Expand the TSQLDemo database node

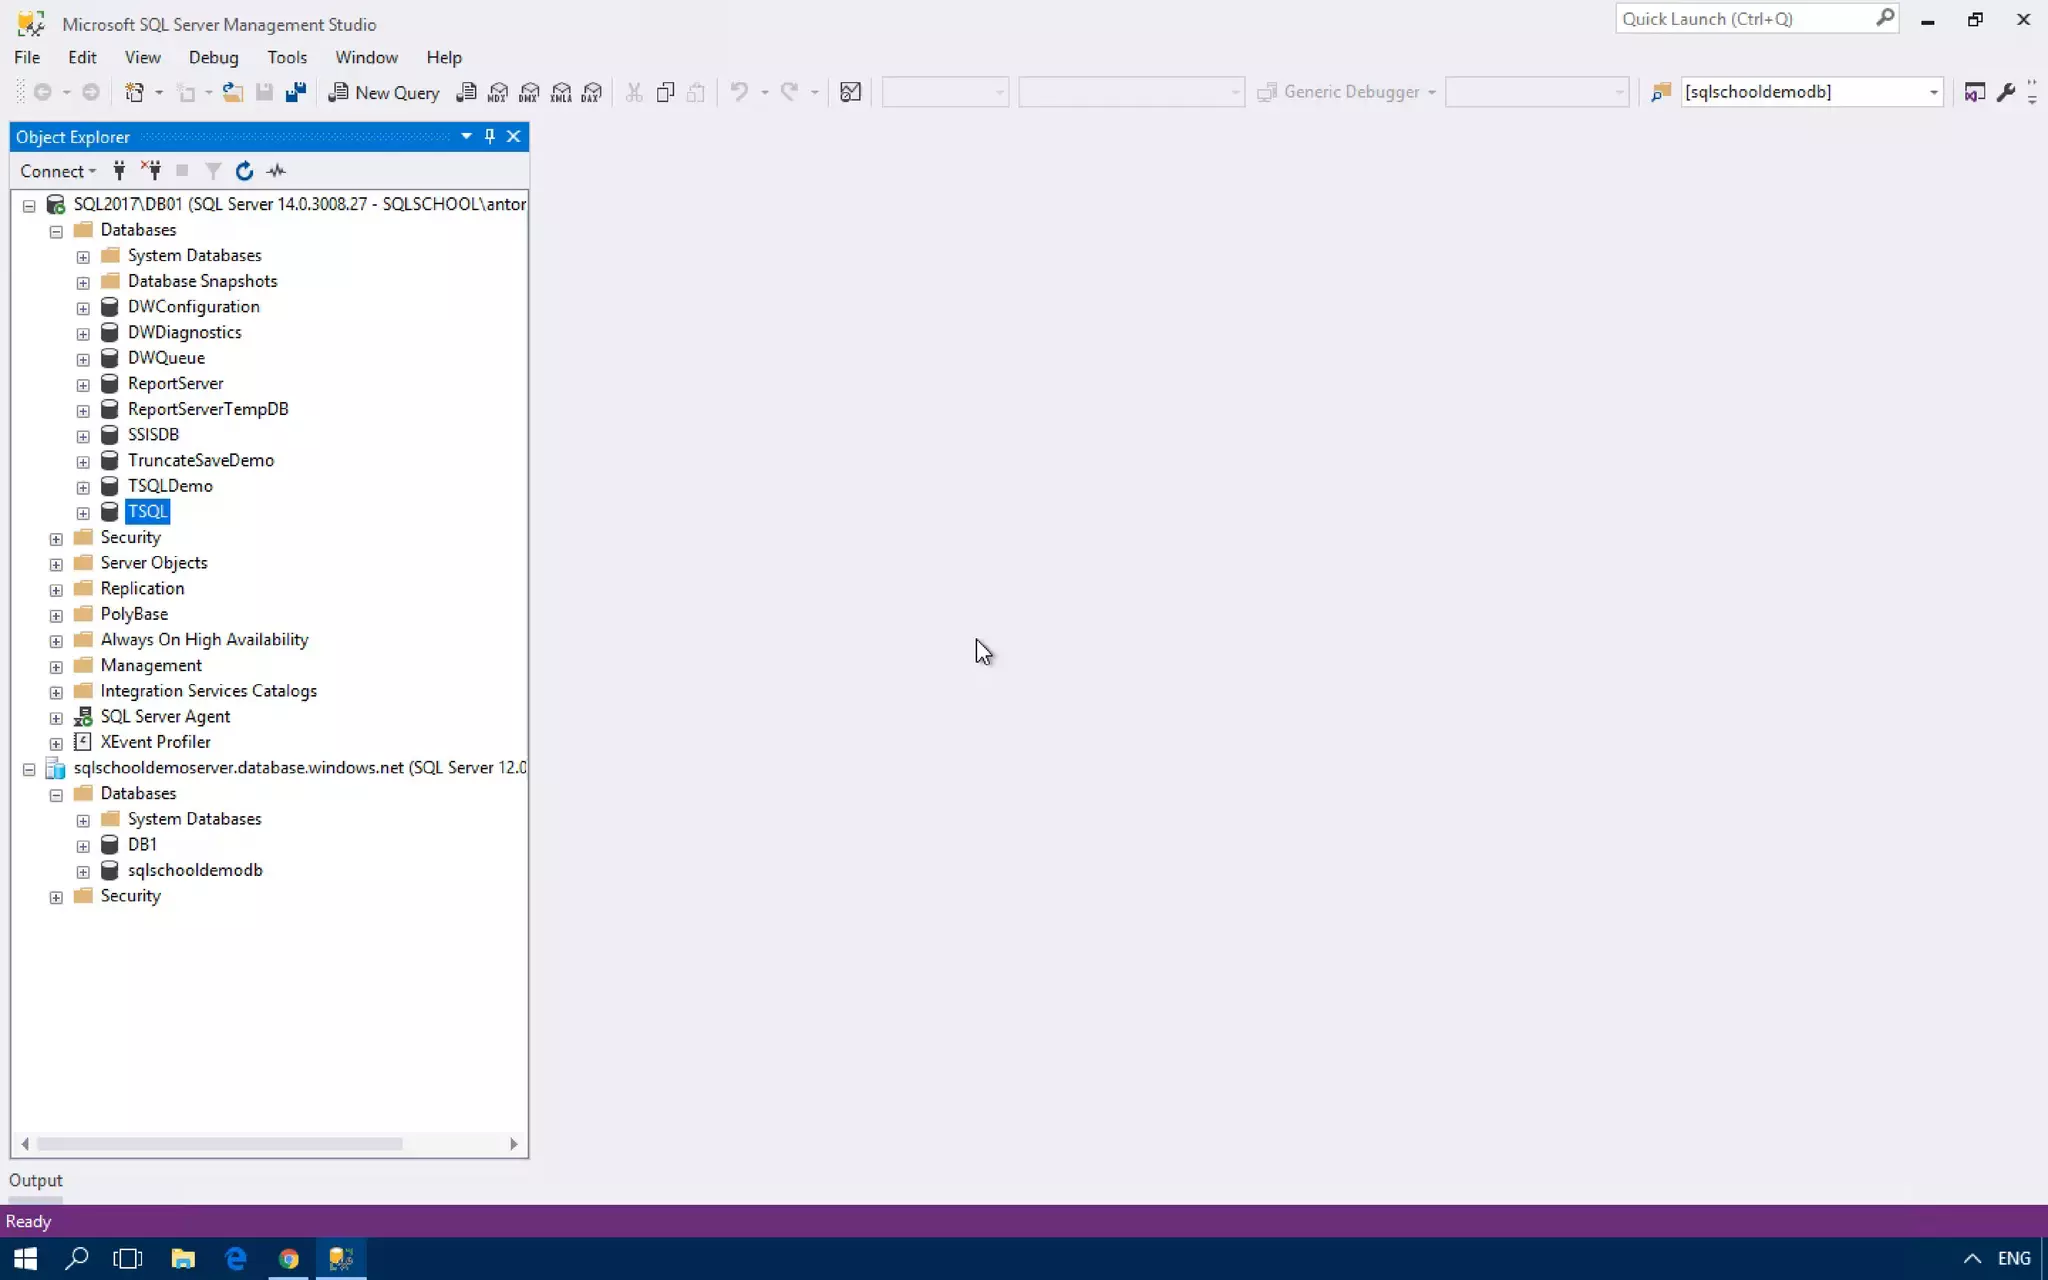click(83, 487)
